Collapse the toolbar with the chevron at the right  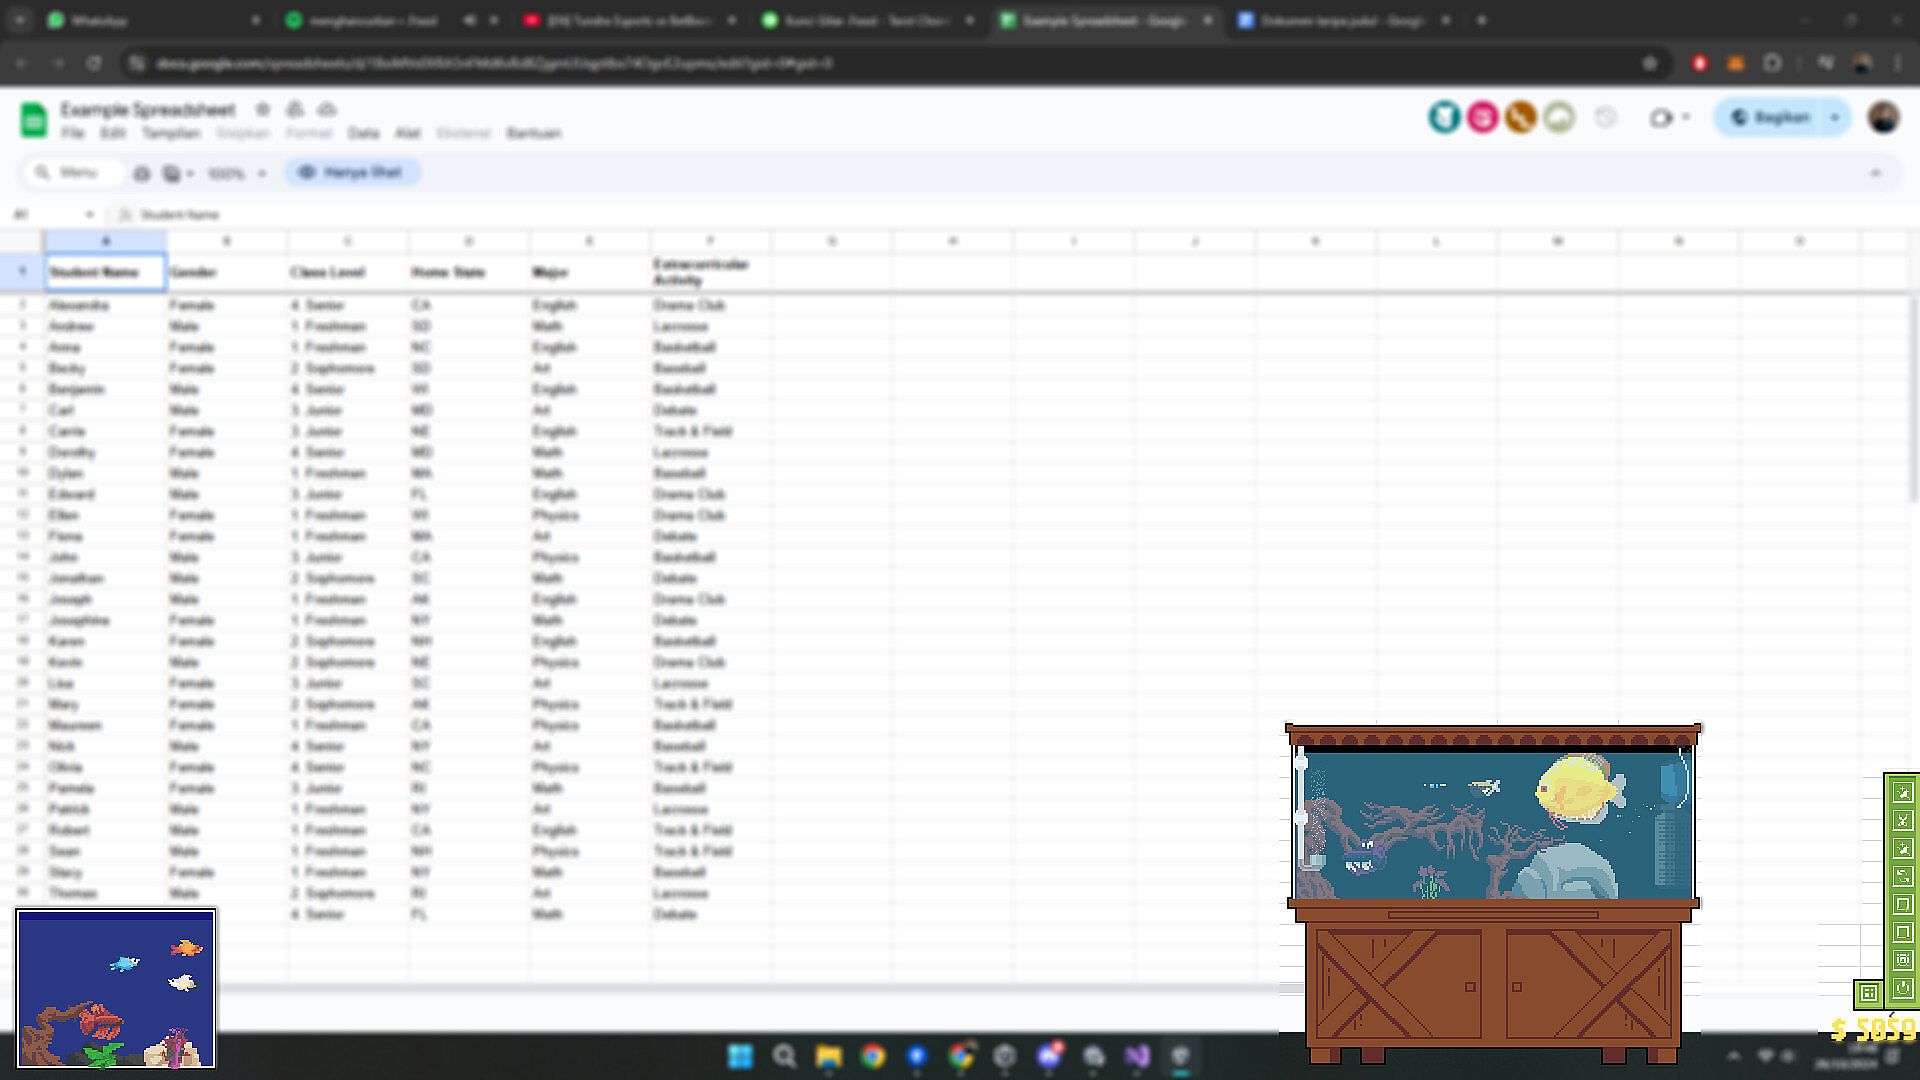click(x=1875, y=173)
